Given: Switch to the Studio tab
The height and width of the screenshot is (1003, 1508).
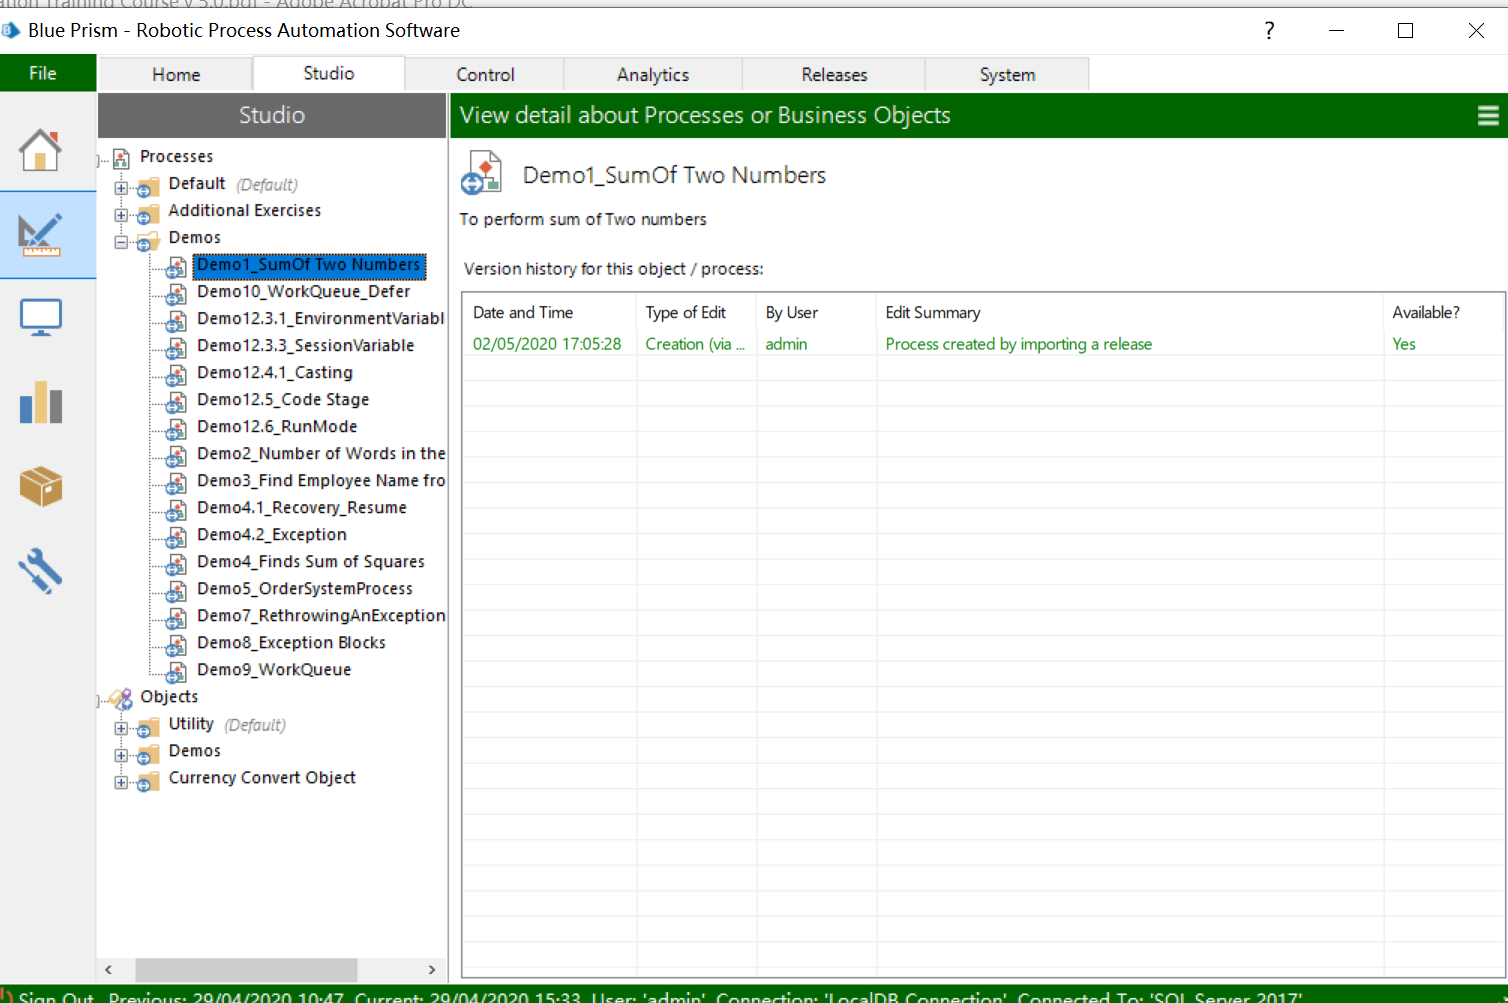Looking at the screenshot, I should tap(329, 73).
